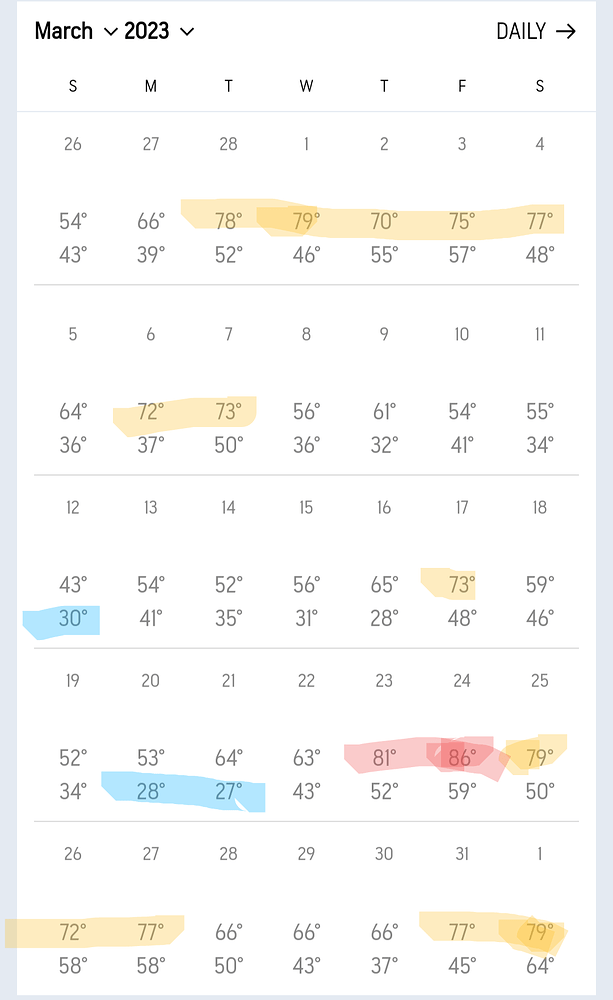613x1000 pixels.
Task: Select March 4 calendar day
Action: [540, 200]
